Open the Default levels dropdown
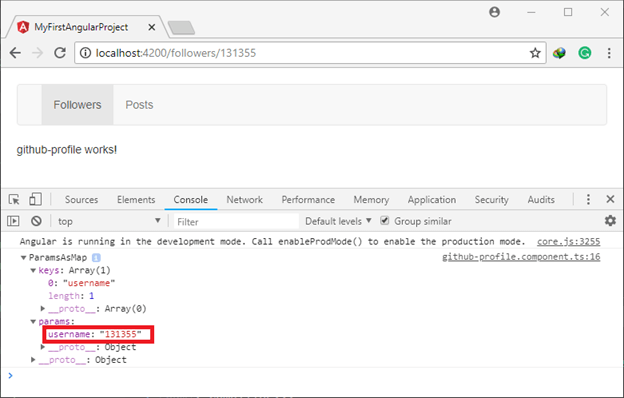This screenshot has width=624, height=398. 338,221
